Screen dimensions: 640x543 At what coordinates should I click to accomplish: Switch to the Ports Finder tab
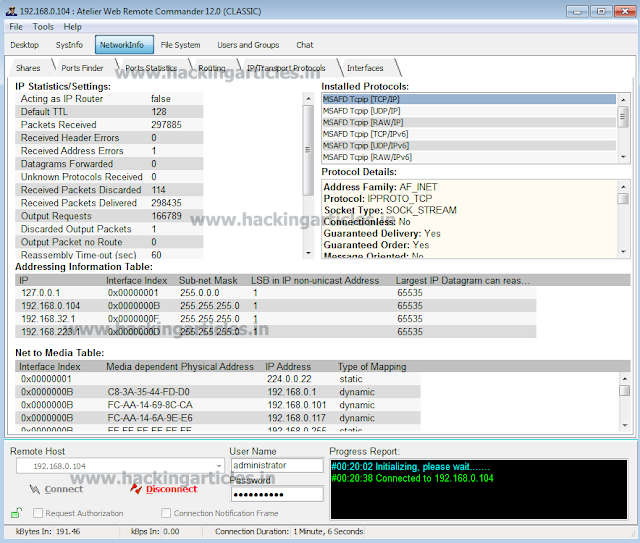(x=82, y=68)
